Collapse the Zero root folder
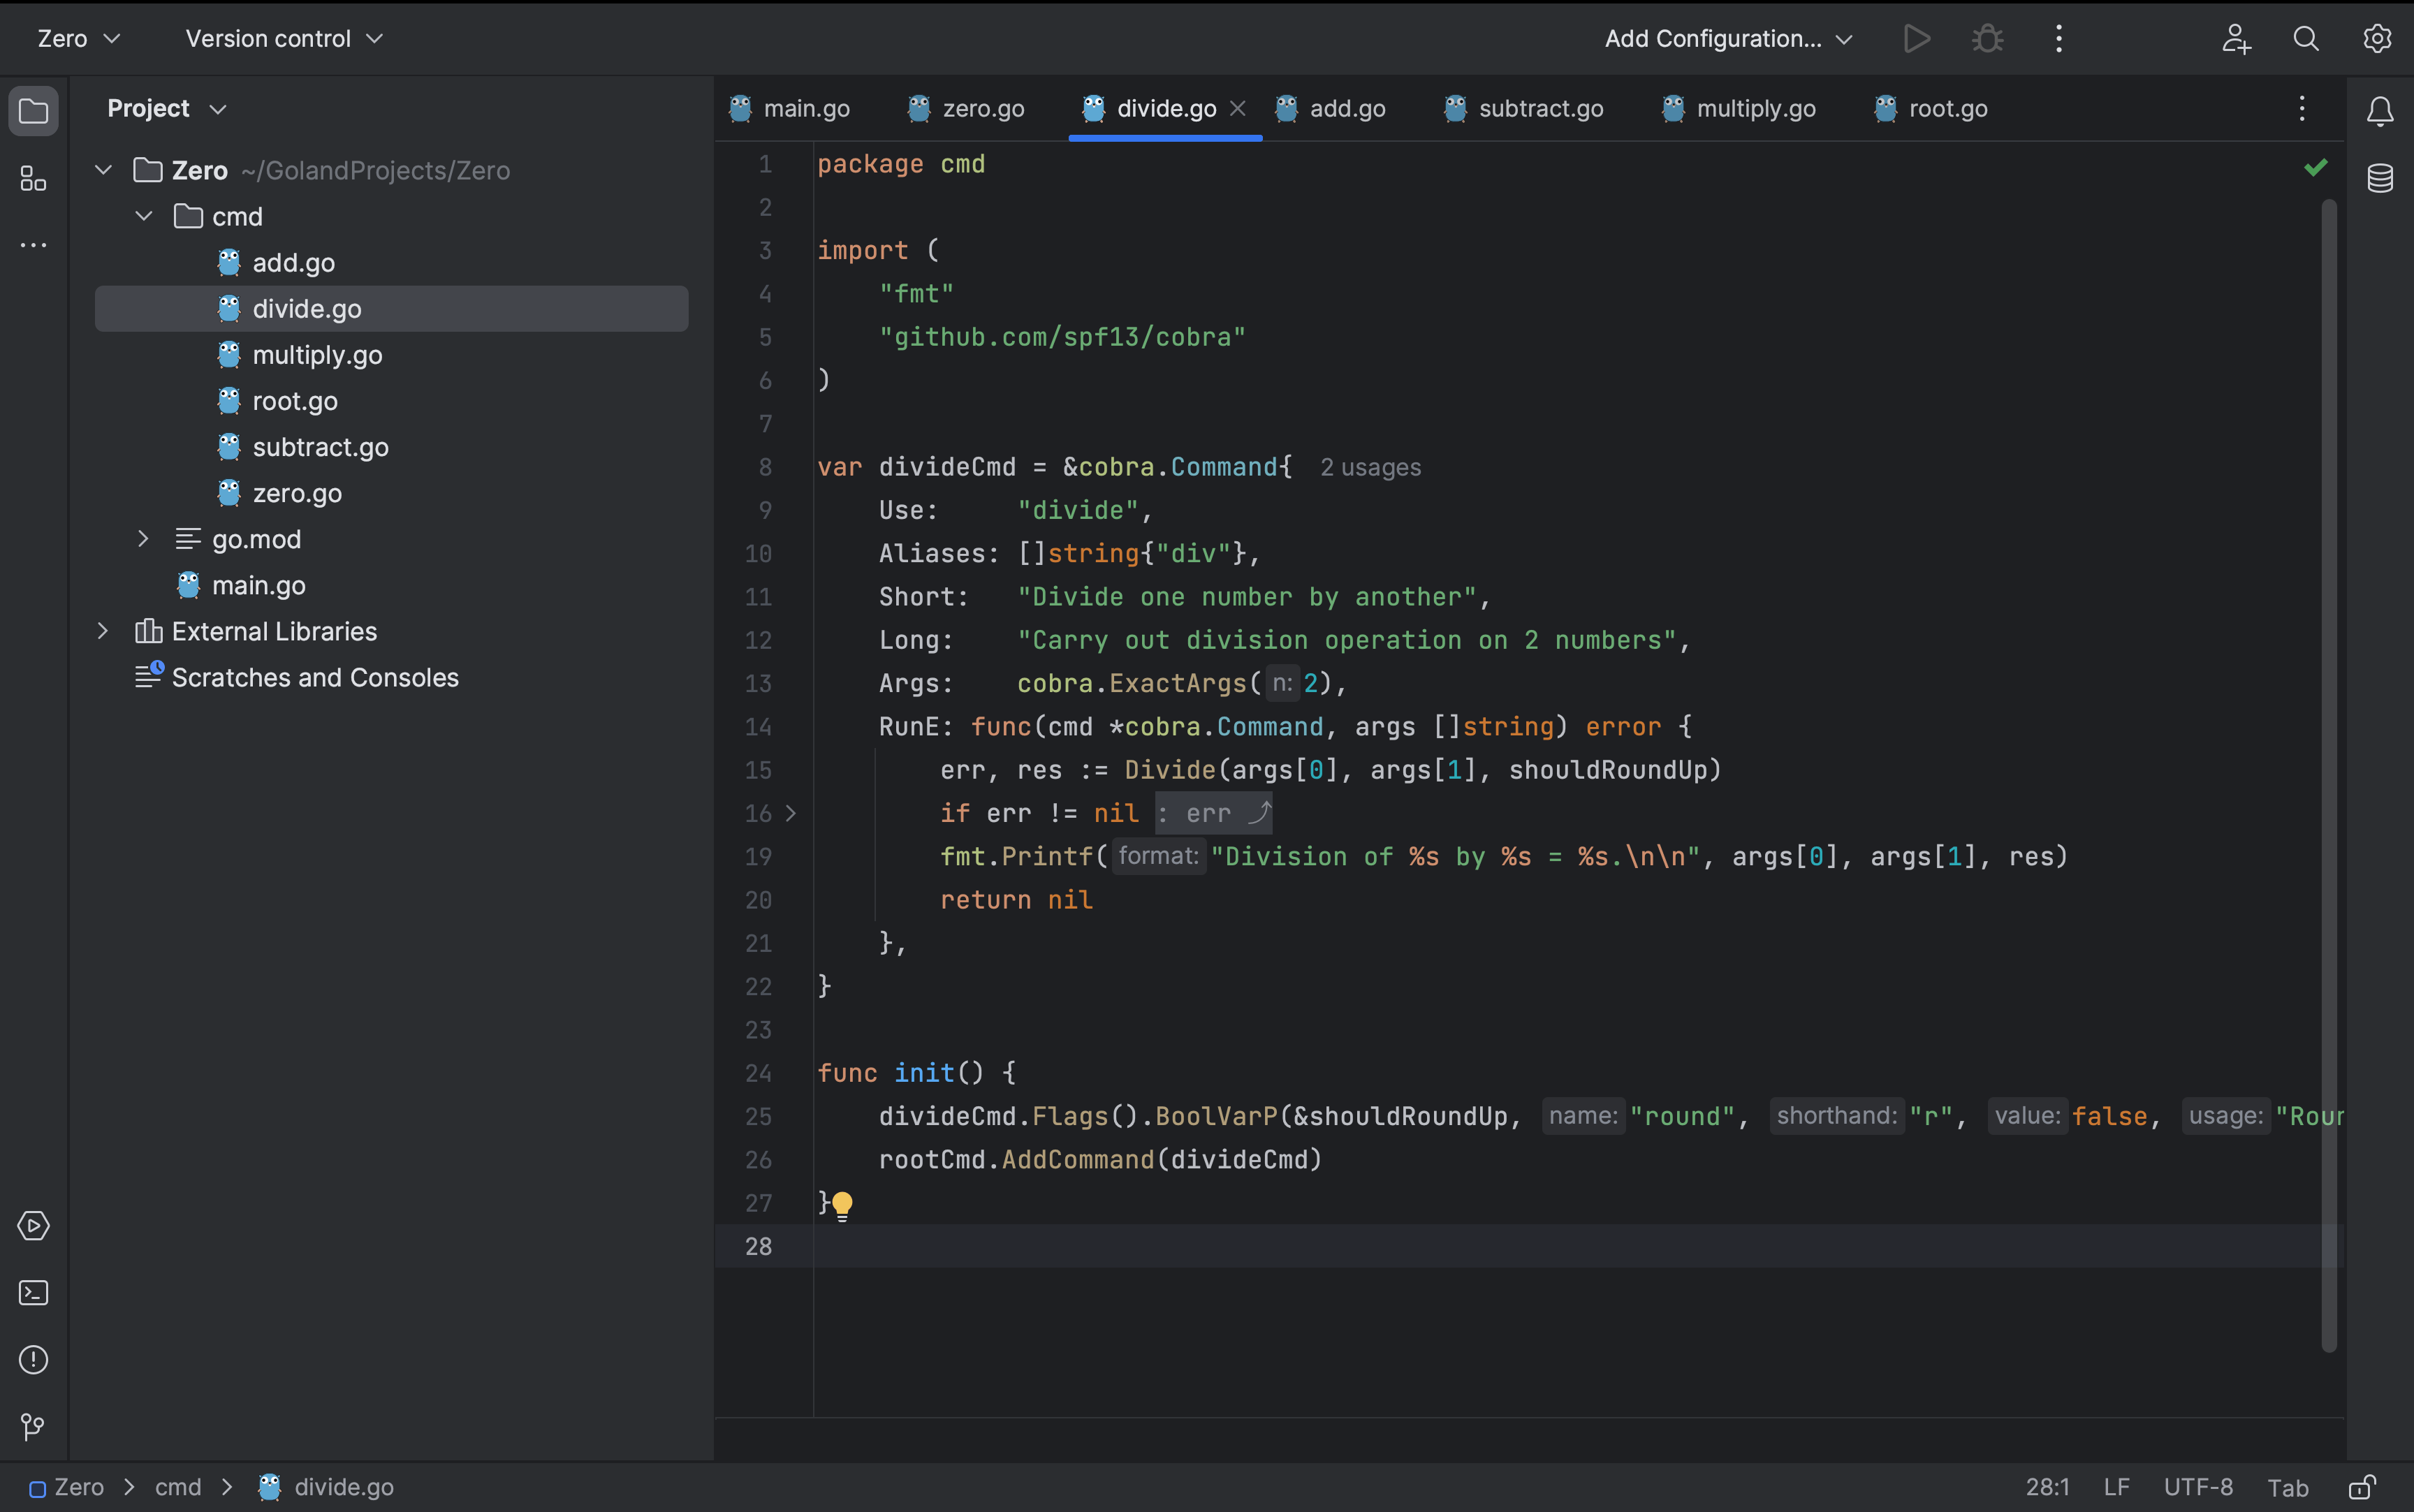This screenshot has width=2414, height=1512. [103, 170]
